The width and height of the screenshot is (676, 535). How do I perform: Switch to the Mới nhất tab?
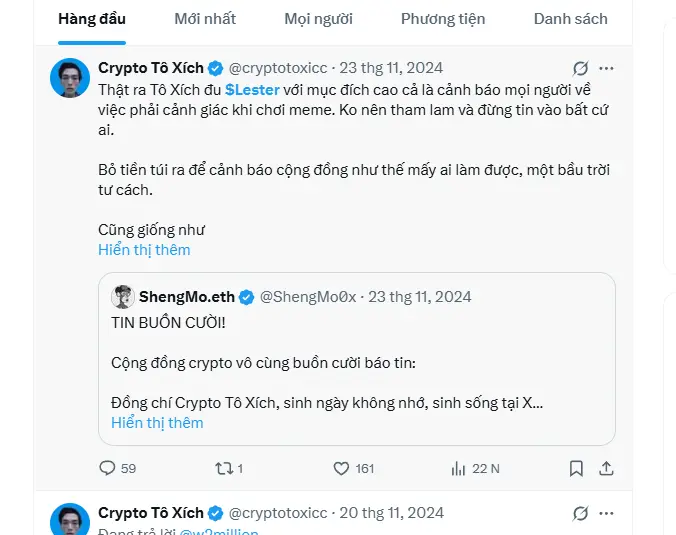click(x=205, y=19)
